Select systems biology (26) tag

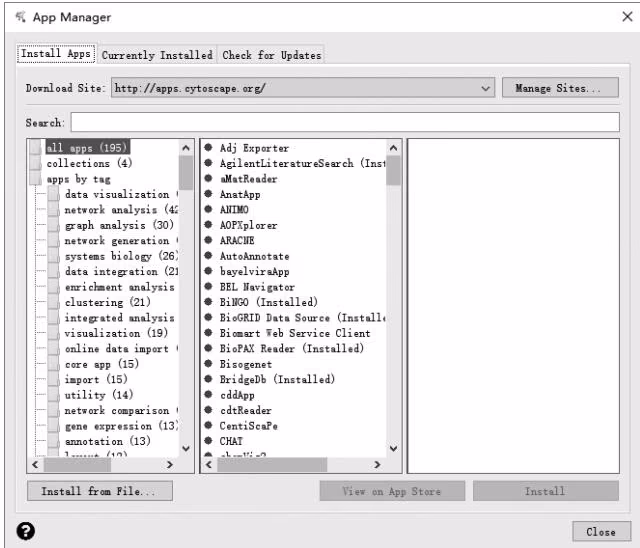point(121,256)
